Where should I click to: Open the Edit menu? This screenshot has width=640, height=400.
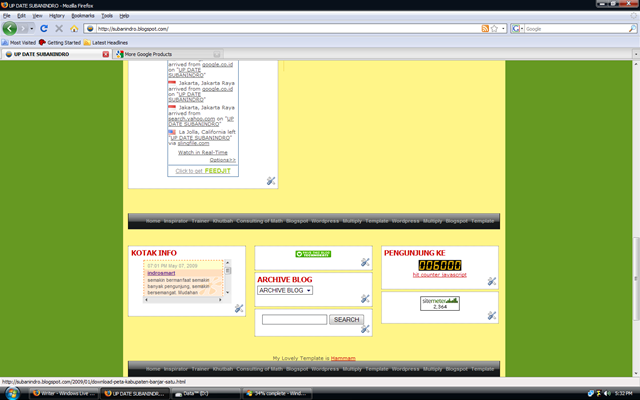point(21,16)
